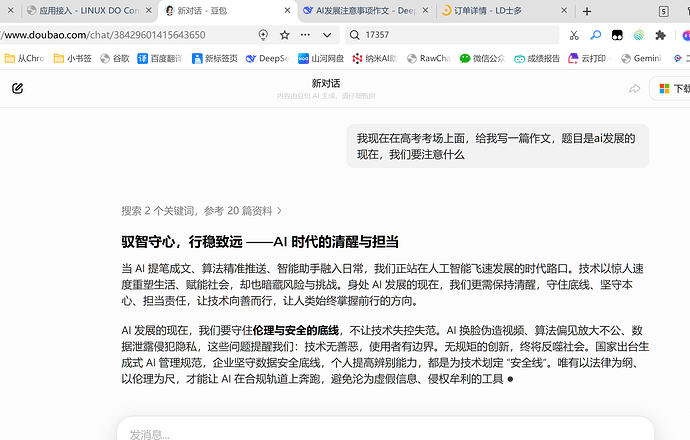Close the 订单详情 - LD士多 tab
690x440 pixels.
(x=564, y=10)
